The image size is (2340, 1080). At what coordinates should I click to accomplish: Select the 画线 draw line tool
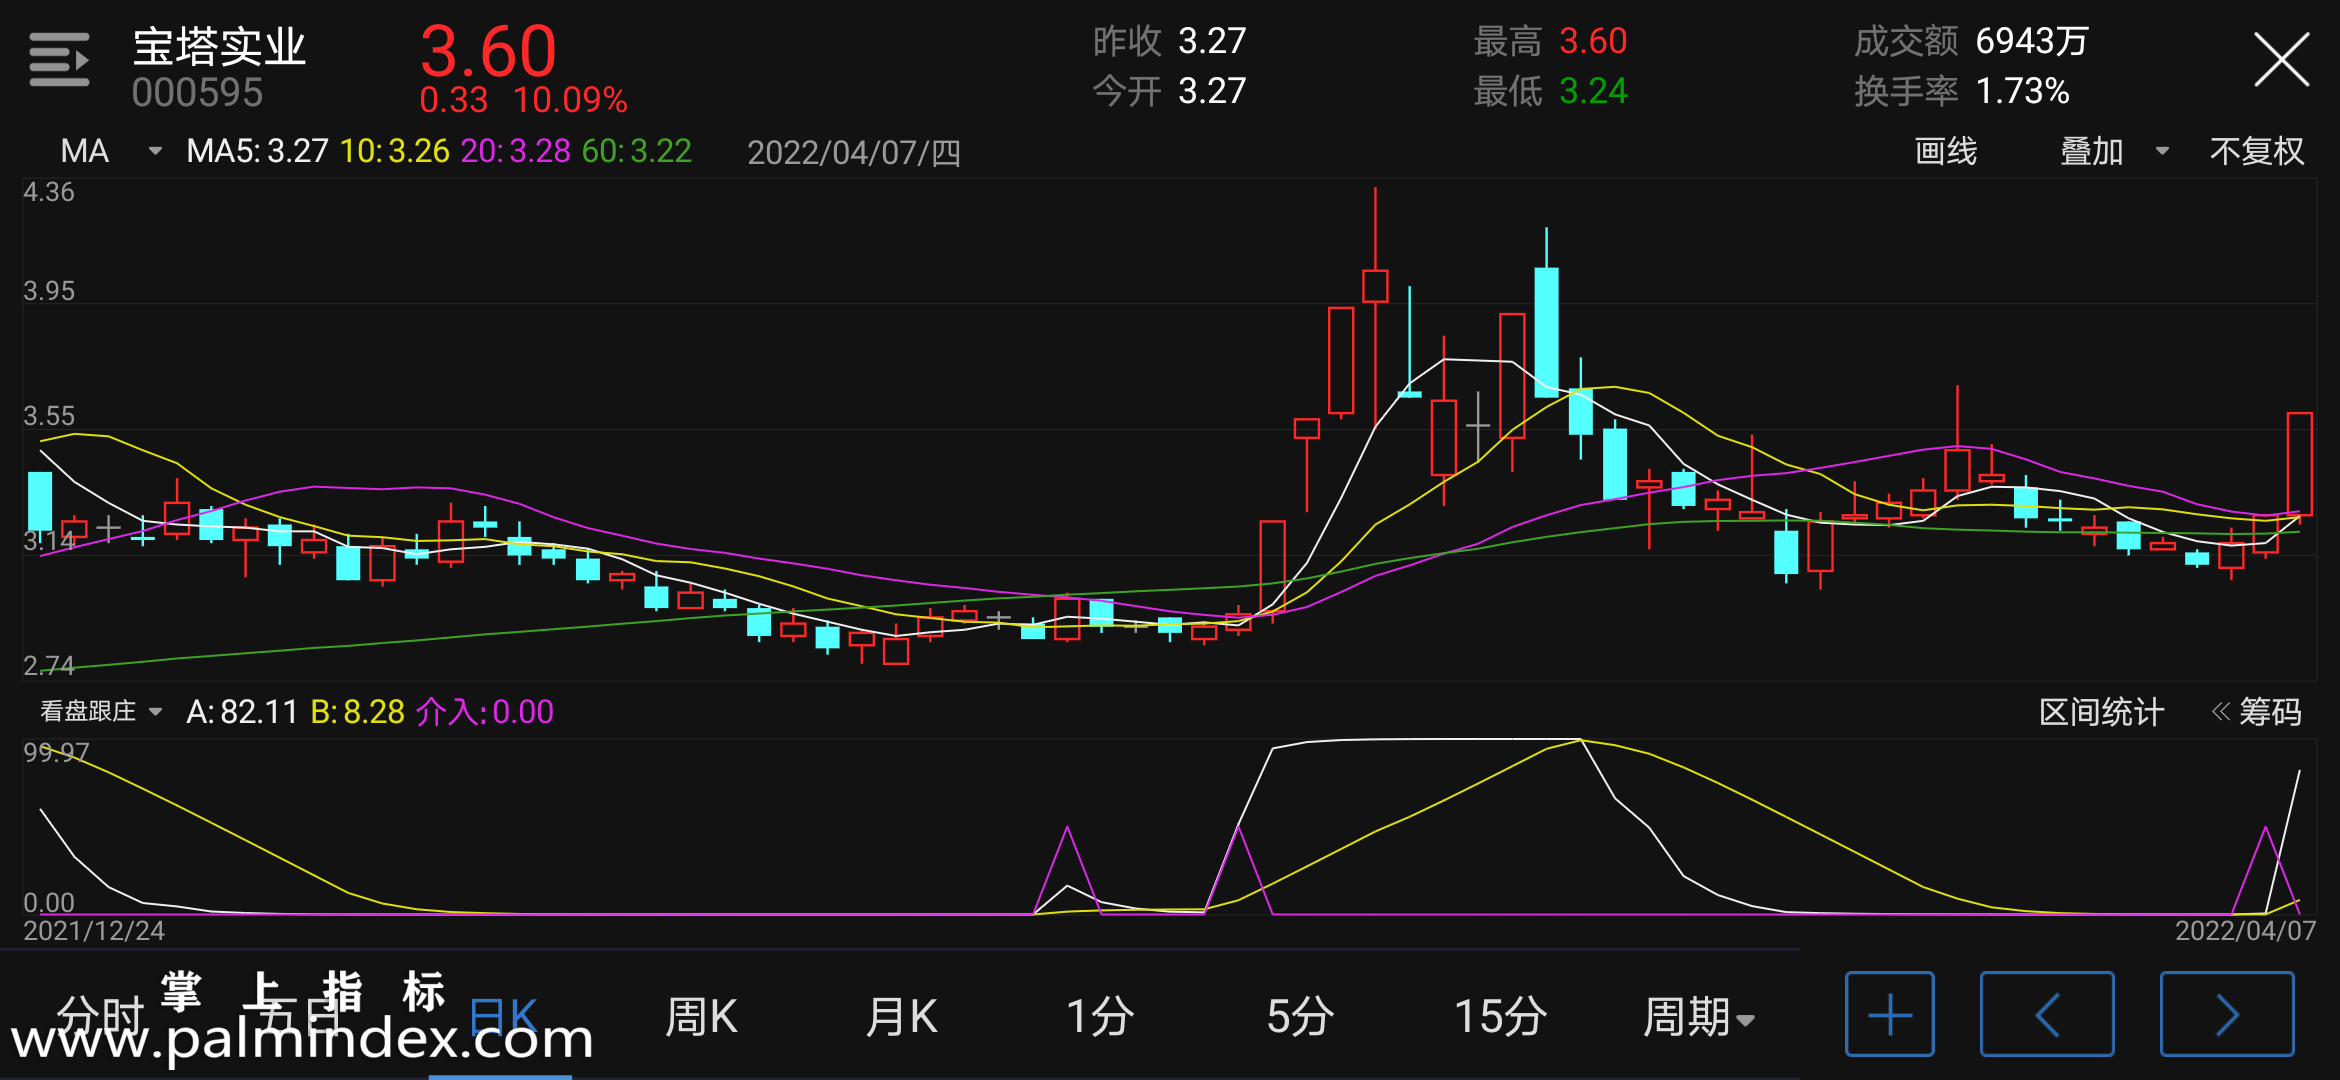pos(1946,151)
